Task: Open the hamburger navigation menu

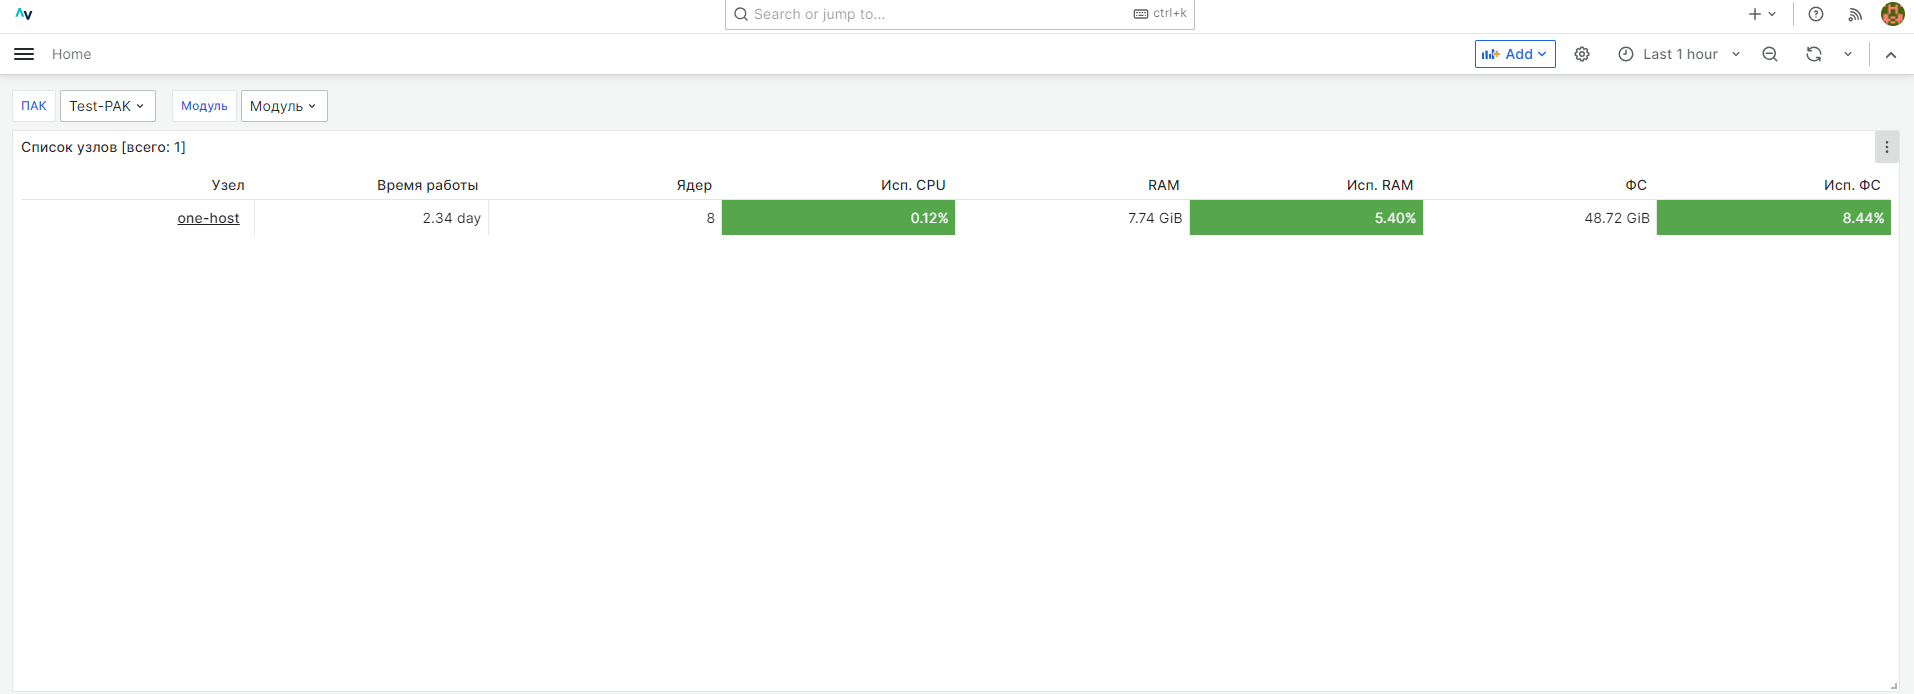Action: pyautogui.click(x=24, y=54)
